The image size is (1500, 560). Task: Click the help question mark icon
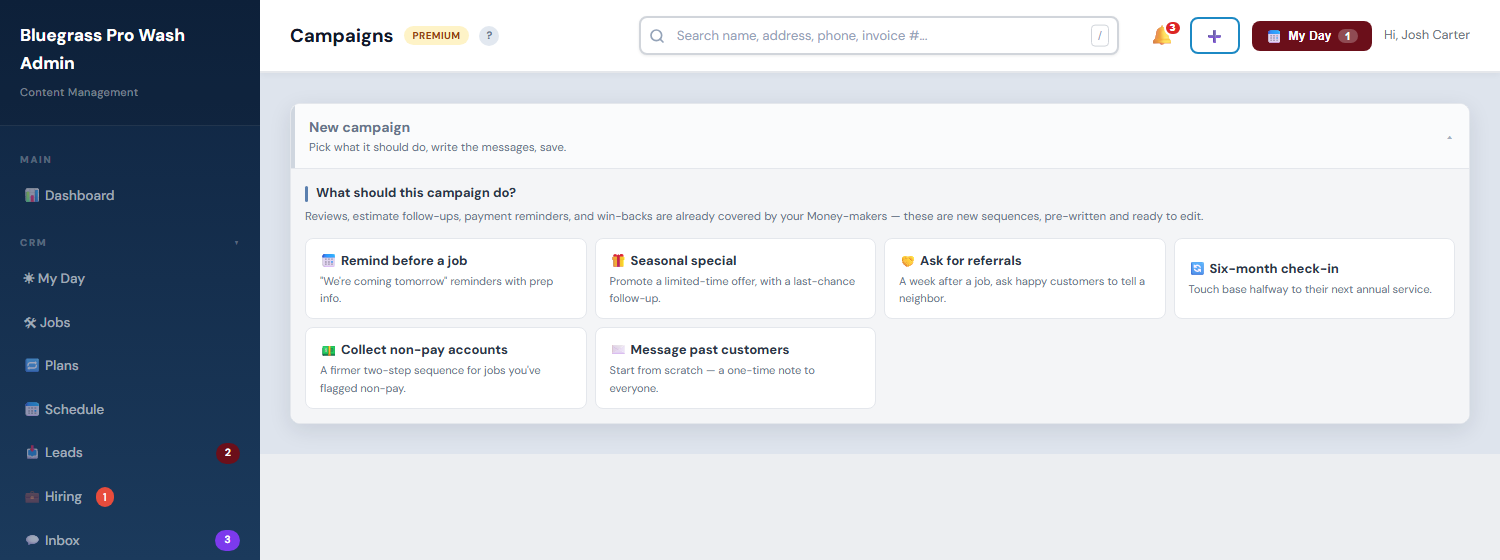(489, 36)
